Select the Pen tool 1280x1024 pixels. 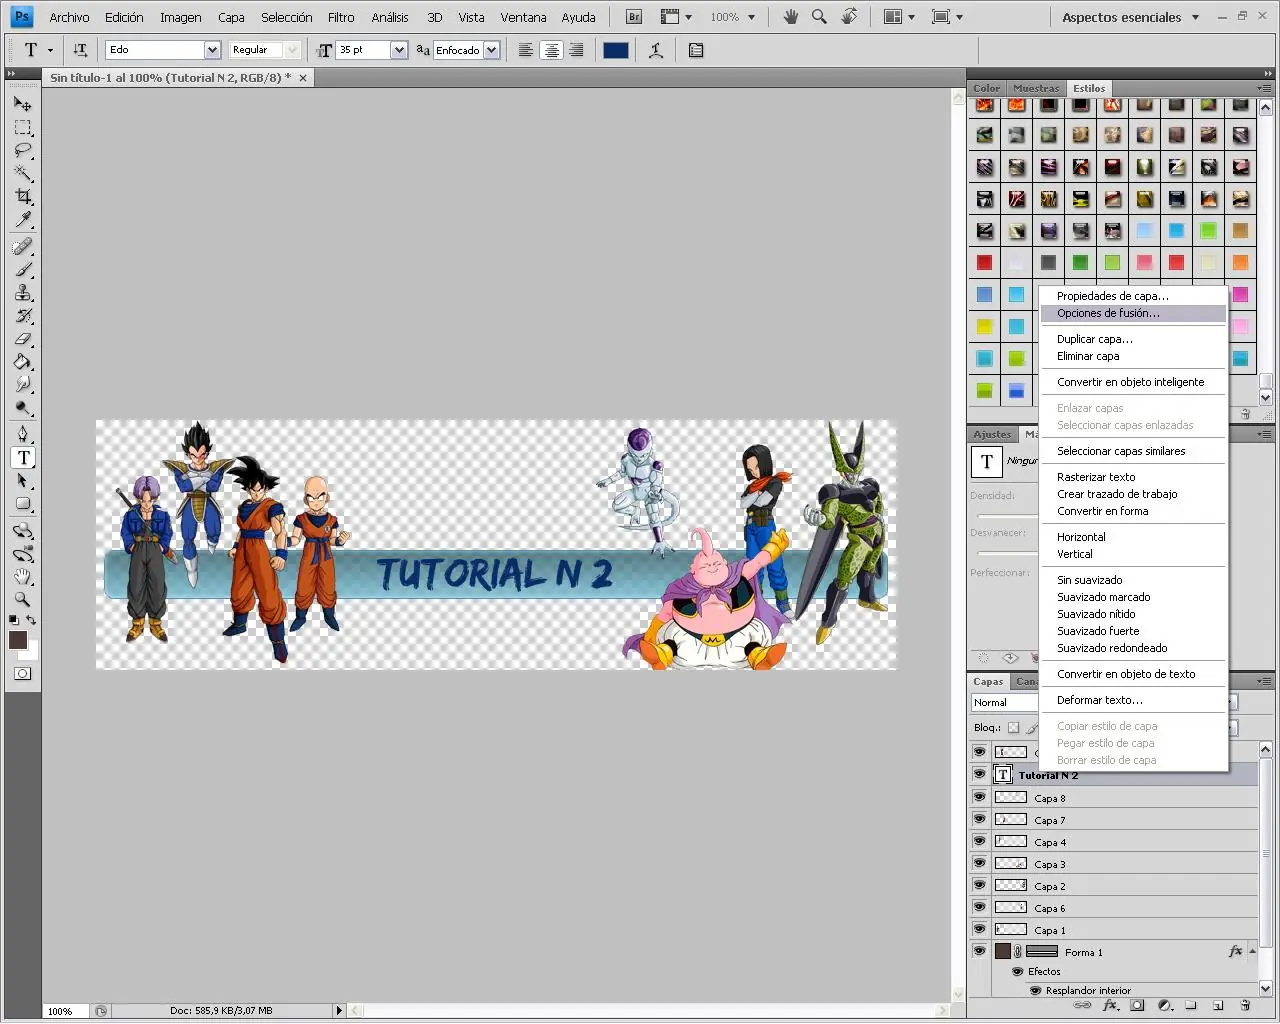coord(23,434)
